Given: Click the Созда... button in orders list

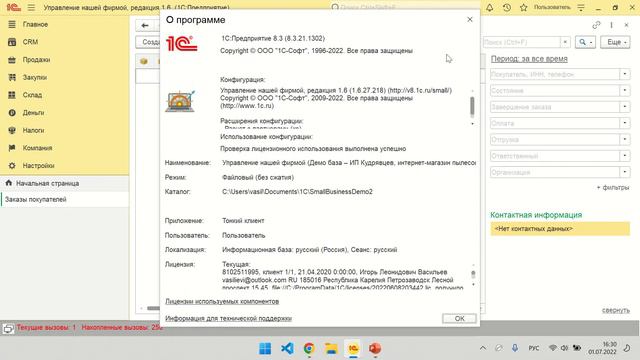Looking at the screenshot, I should pos(149,42).
